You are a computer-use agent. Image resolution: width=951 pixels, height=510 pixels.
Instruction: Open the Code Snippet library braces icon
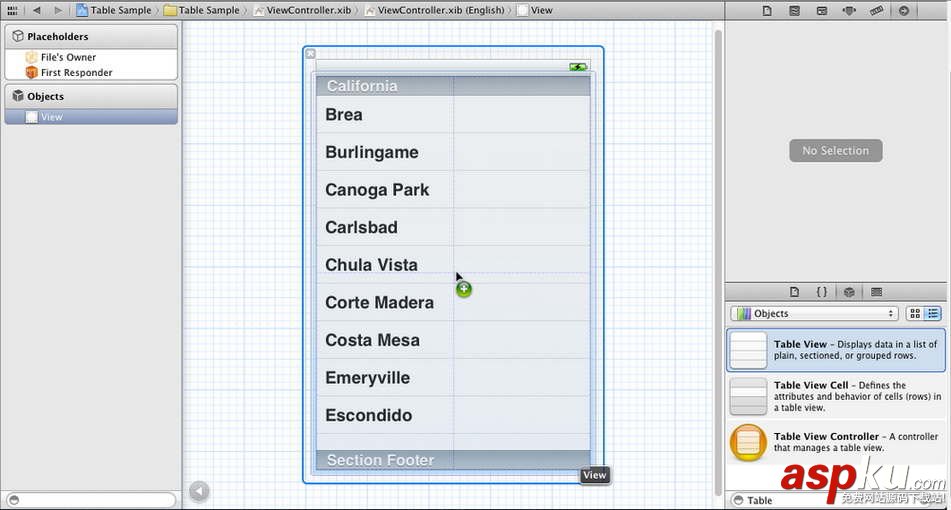point(822,292)
